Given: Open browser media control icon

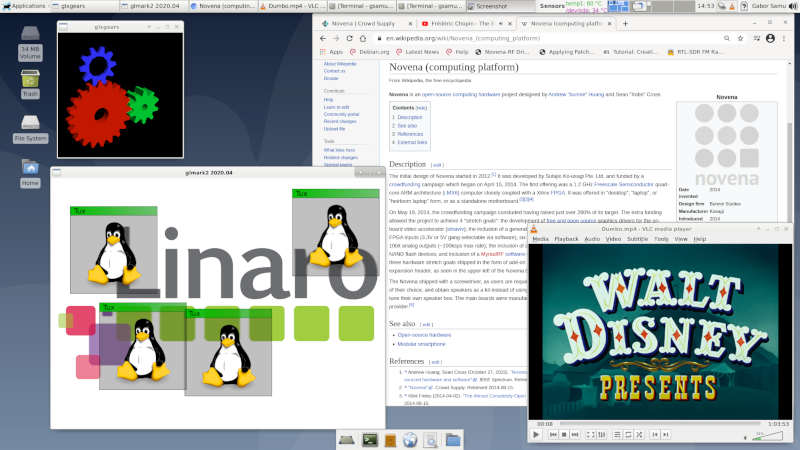Looking at the screenshot, I should [x=757, y=38].
